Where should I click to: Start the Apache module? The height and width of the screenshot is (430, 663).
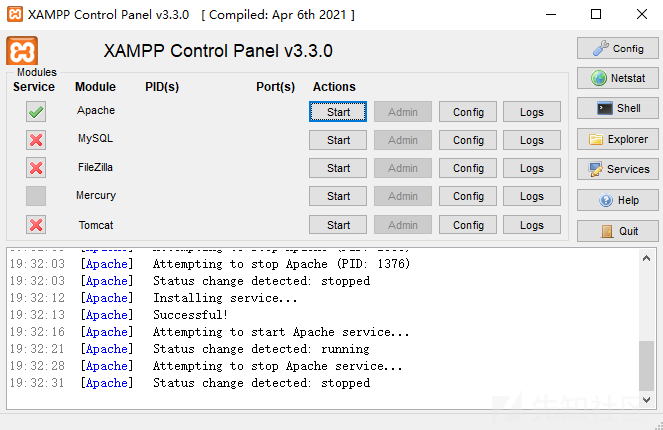338,112
